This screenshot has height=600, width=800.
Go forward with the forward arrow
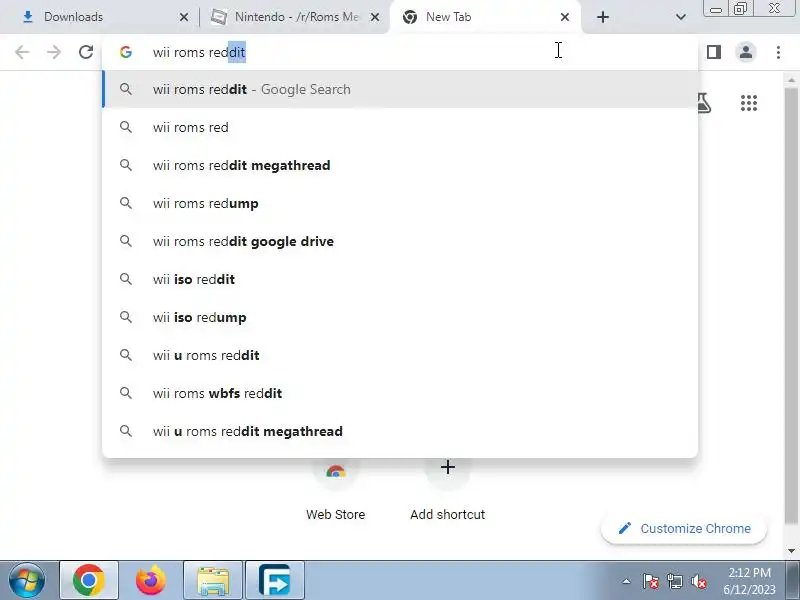pyautogui.click(x=54, y=52)
